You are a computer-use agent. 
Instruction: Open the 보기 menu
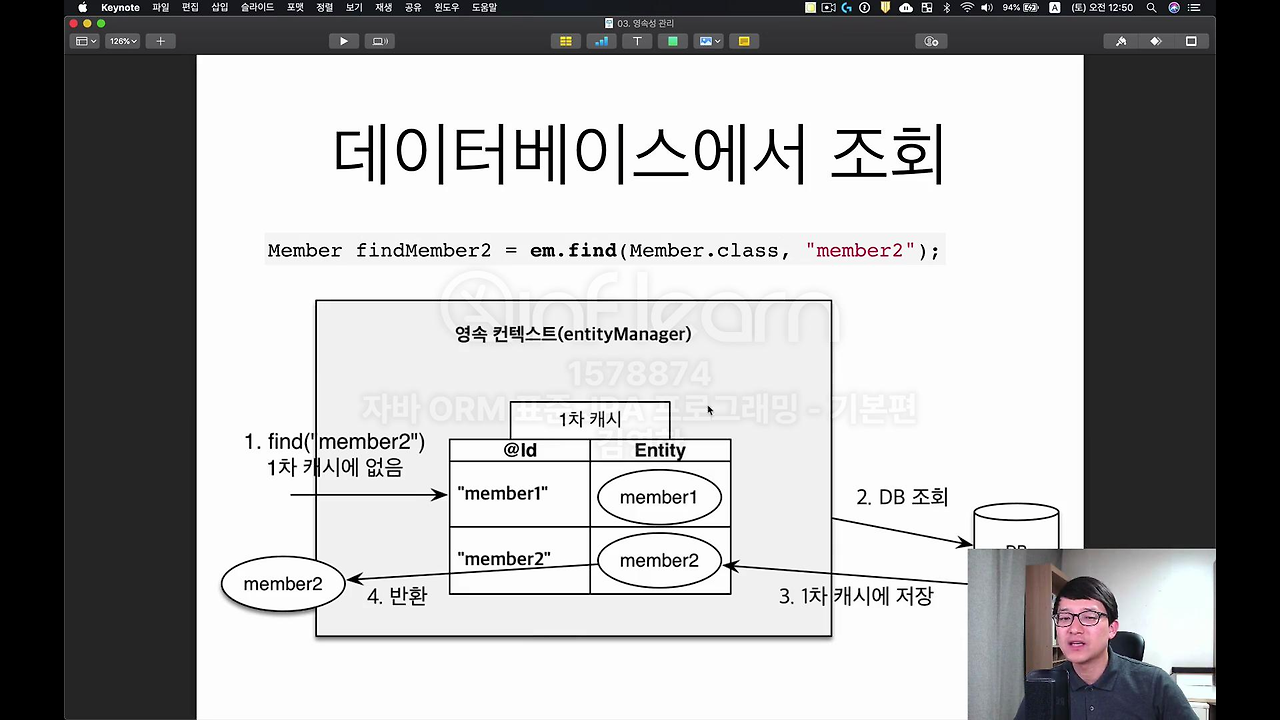coord(354,7)
